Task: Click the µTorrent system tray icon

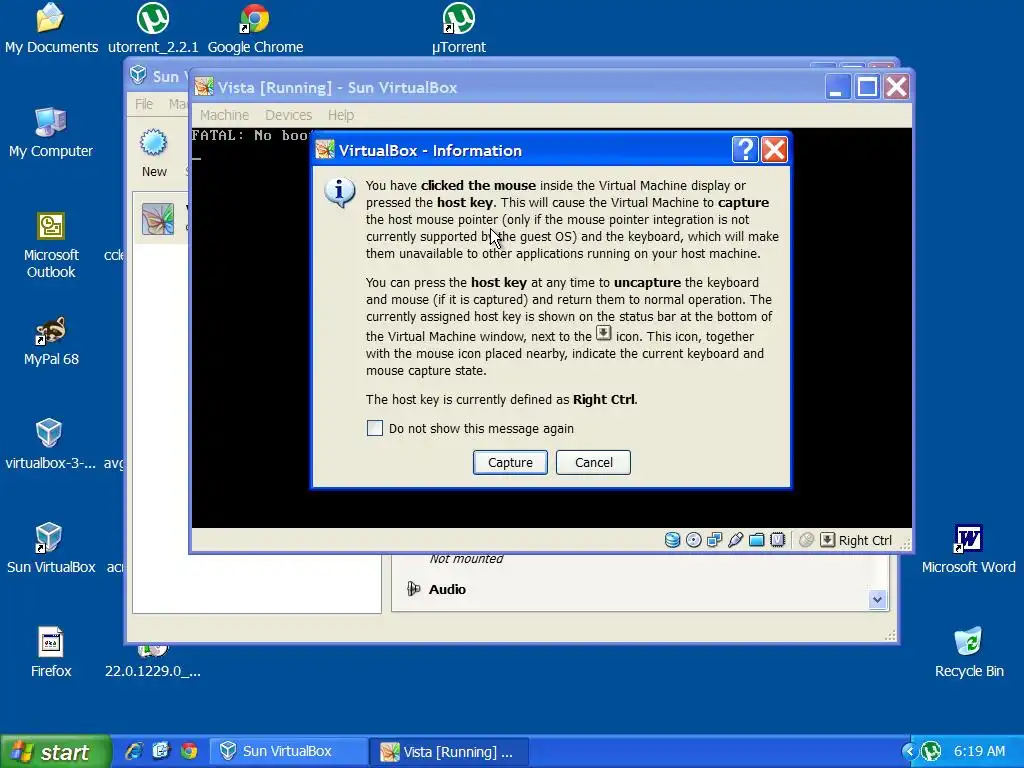Action: click(931, 751)
